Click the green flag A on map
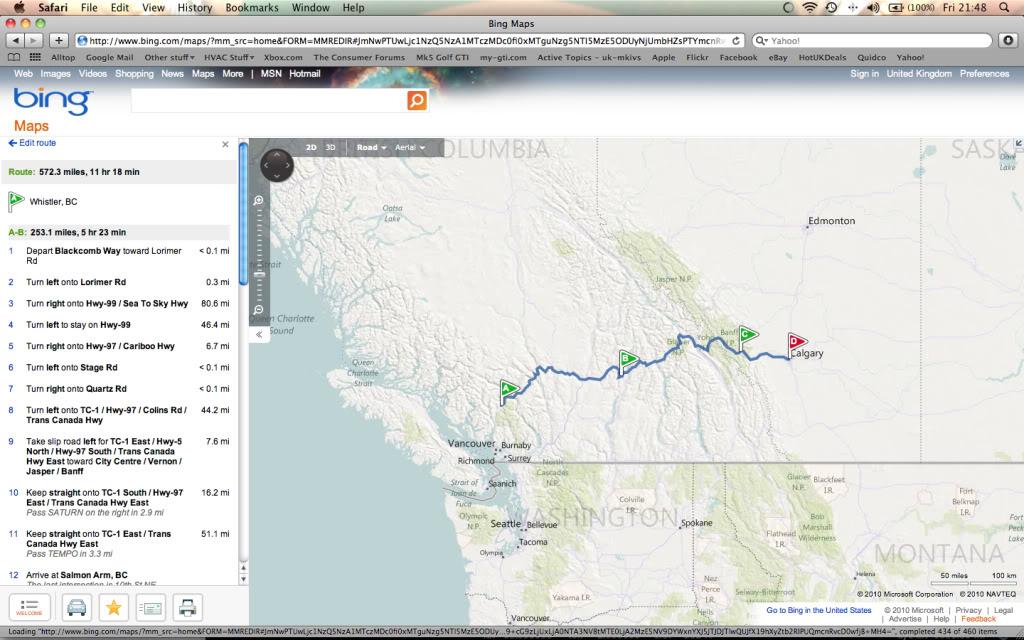This screenshot has width=1024, height=640. click(x=509, y=392)
